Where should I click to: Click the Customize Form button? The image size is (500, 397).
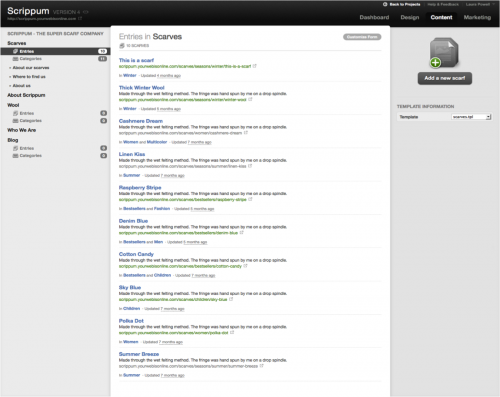[x=362, y=37]
